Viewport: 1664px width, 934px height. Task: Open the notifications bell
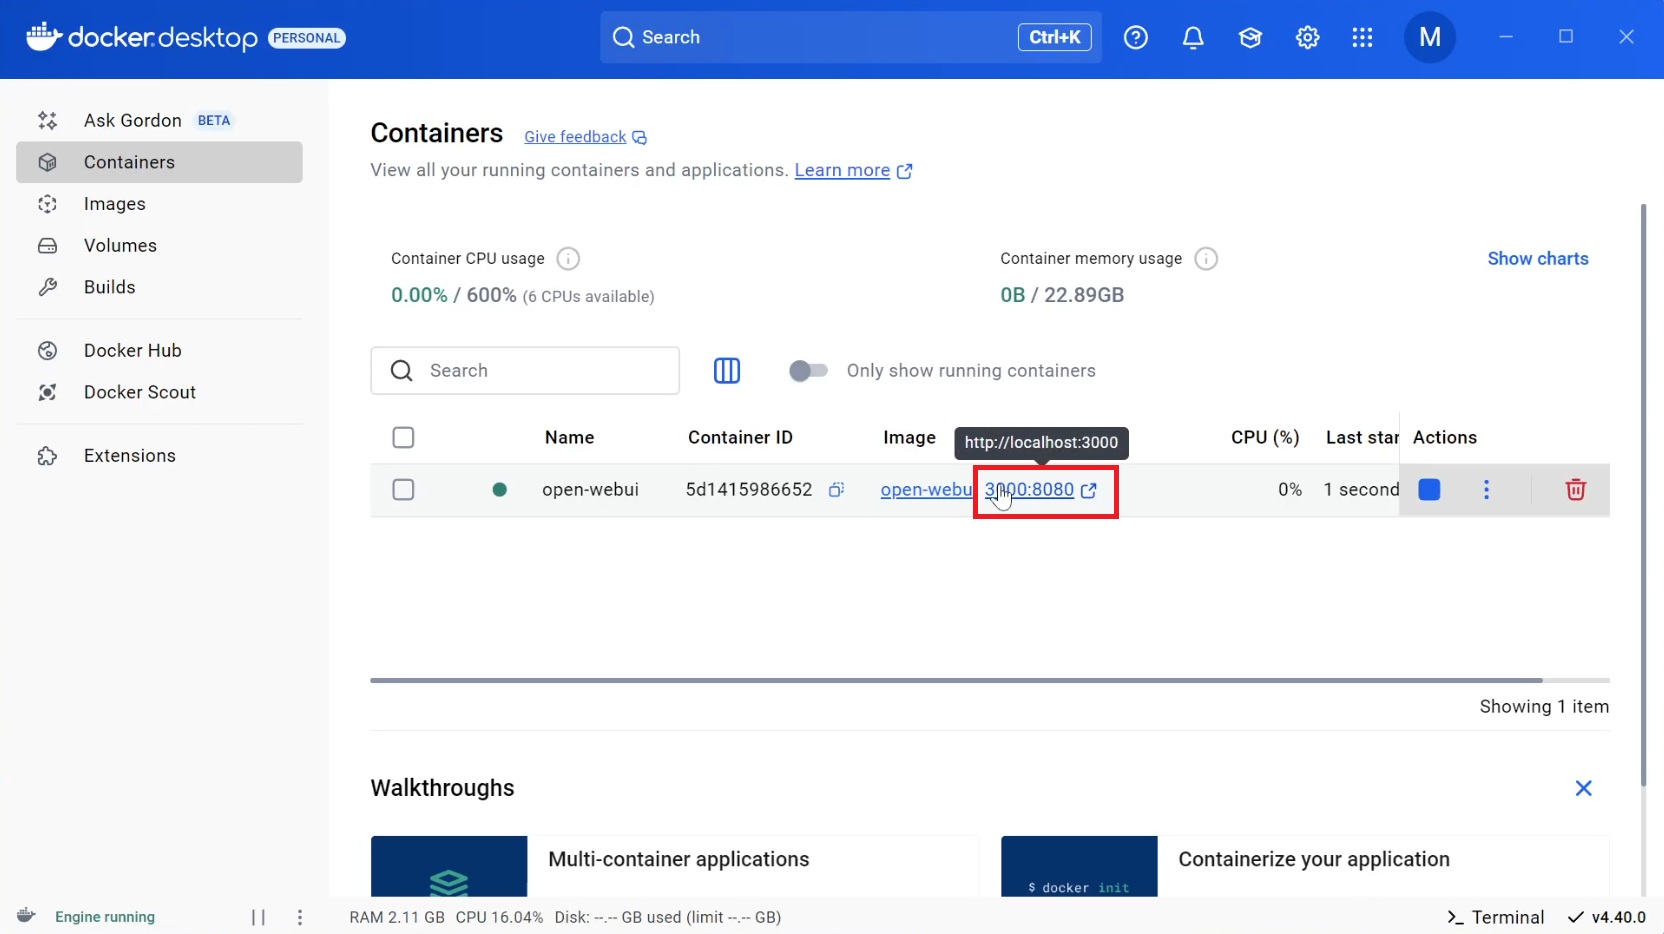[1192, 38]
